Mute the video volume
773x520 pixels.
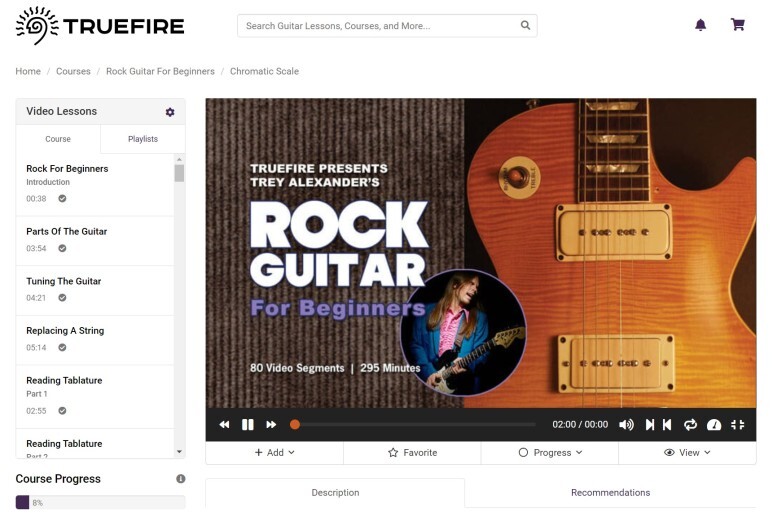point(626,424)
